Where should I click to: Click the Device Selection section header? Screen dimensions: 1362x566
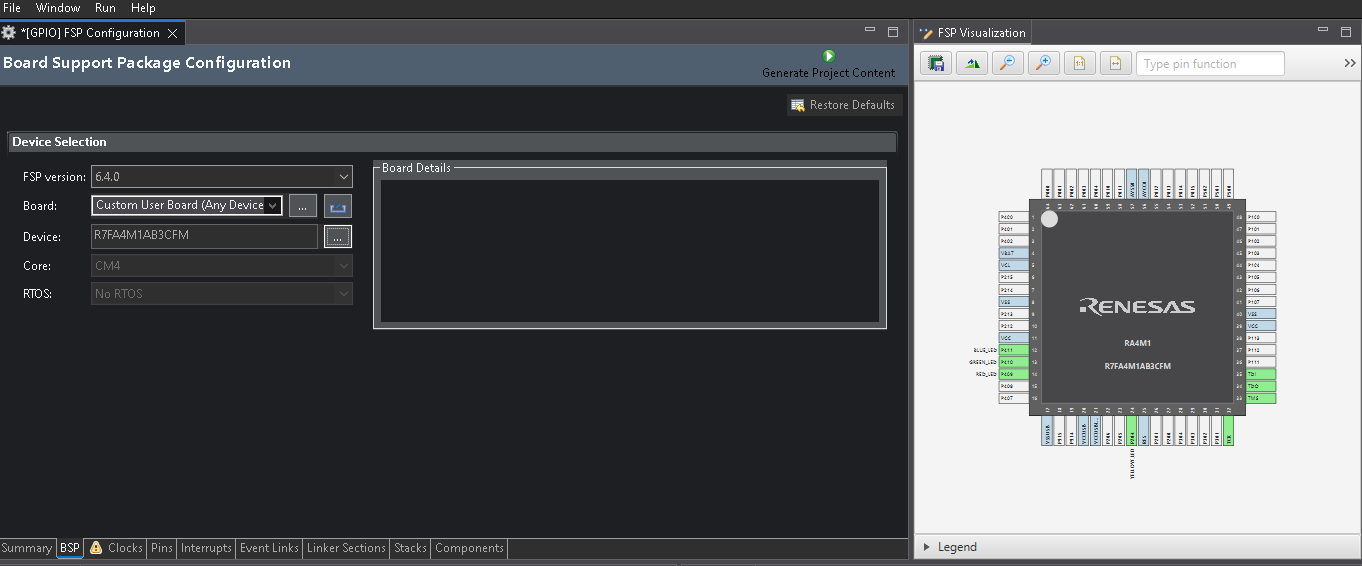click(452, 142)
